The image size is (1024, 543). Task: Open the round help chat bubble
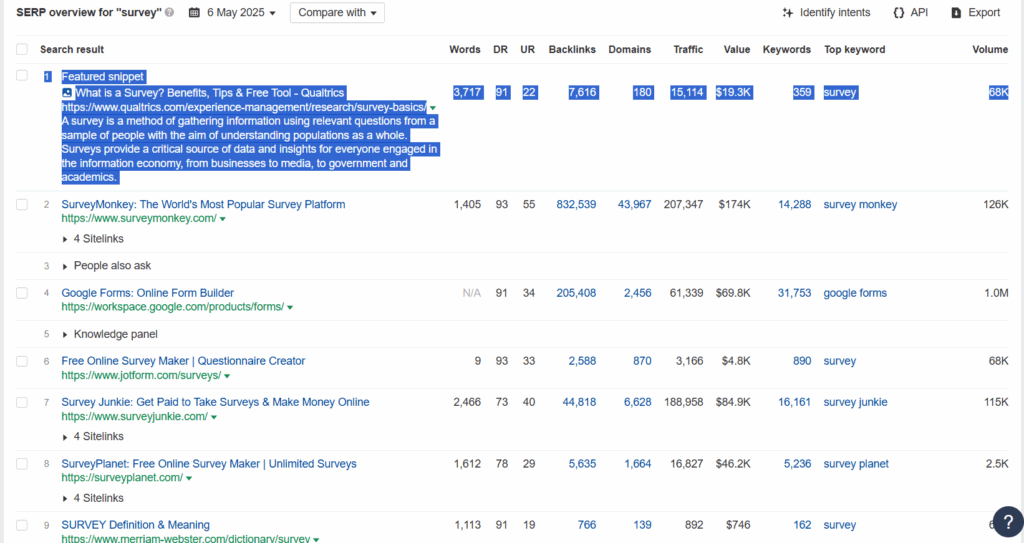1008,521
